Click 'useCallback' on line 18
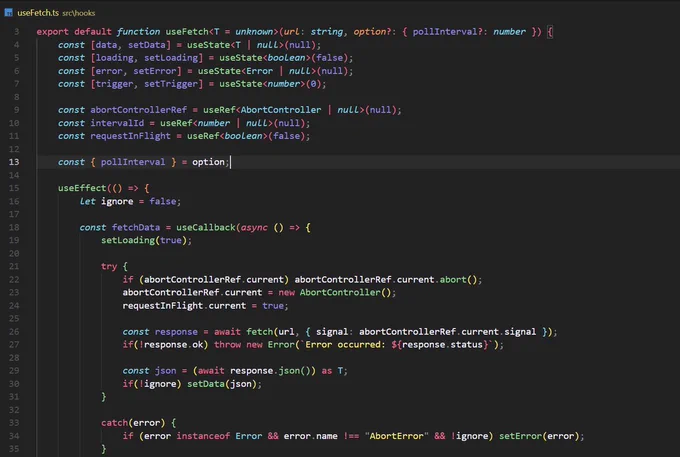 point(206,227)
